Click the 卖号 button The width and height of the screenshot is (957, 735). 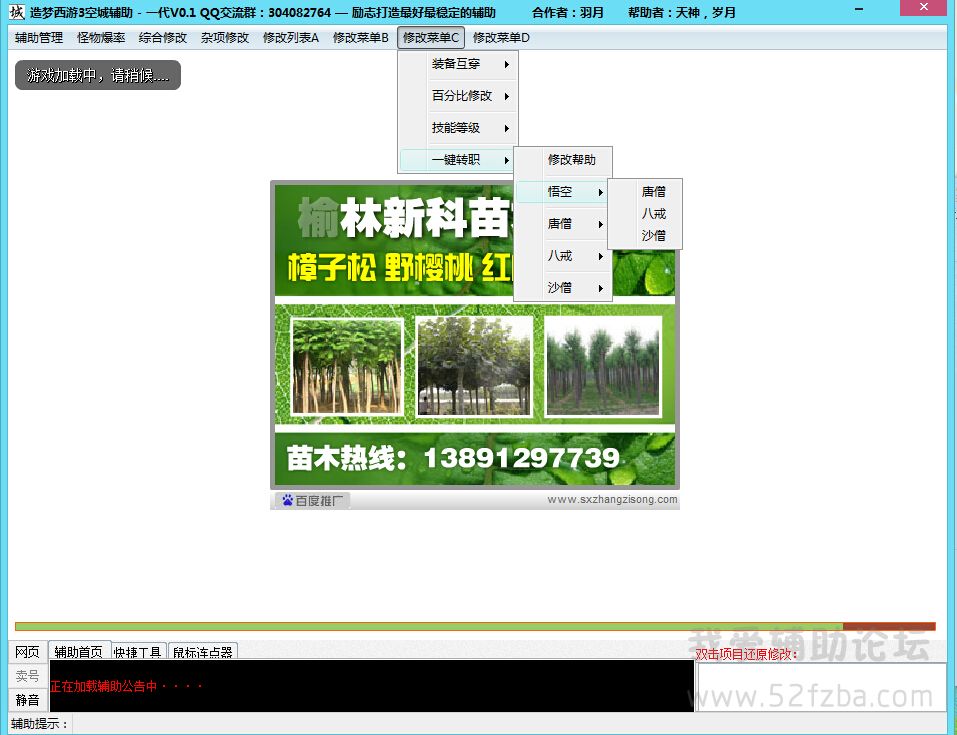(27, 676)
